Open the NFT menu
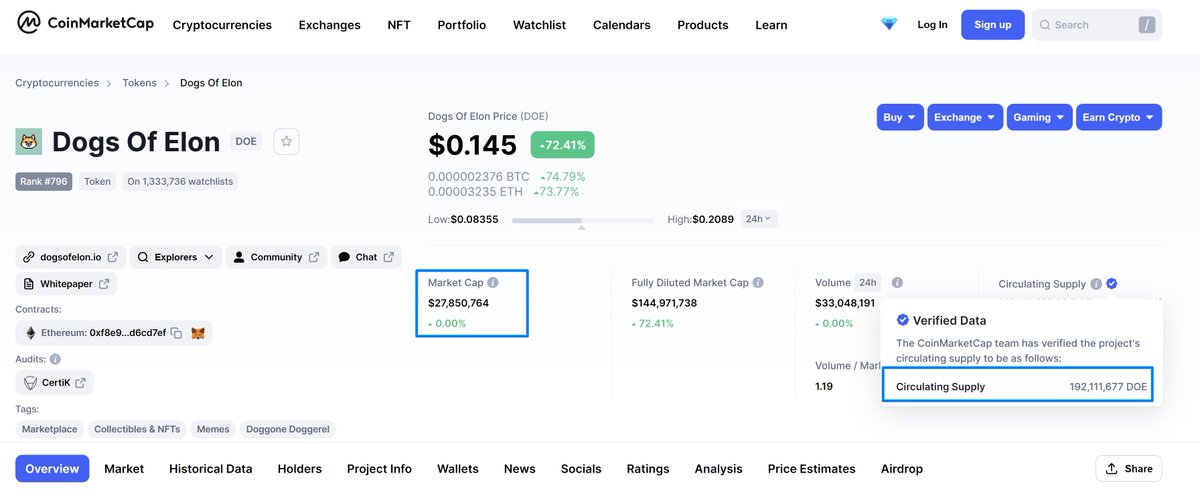The height and width of the screenshot is (492, 1200). point(399,25)
